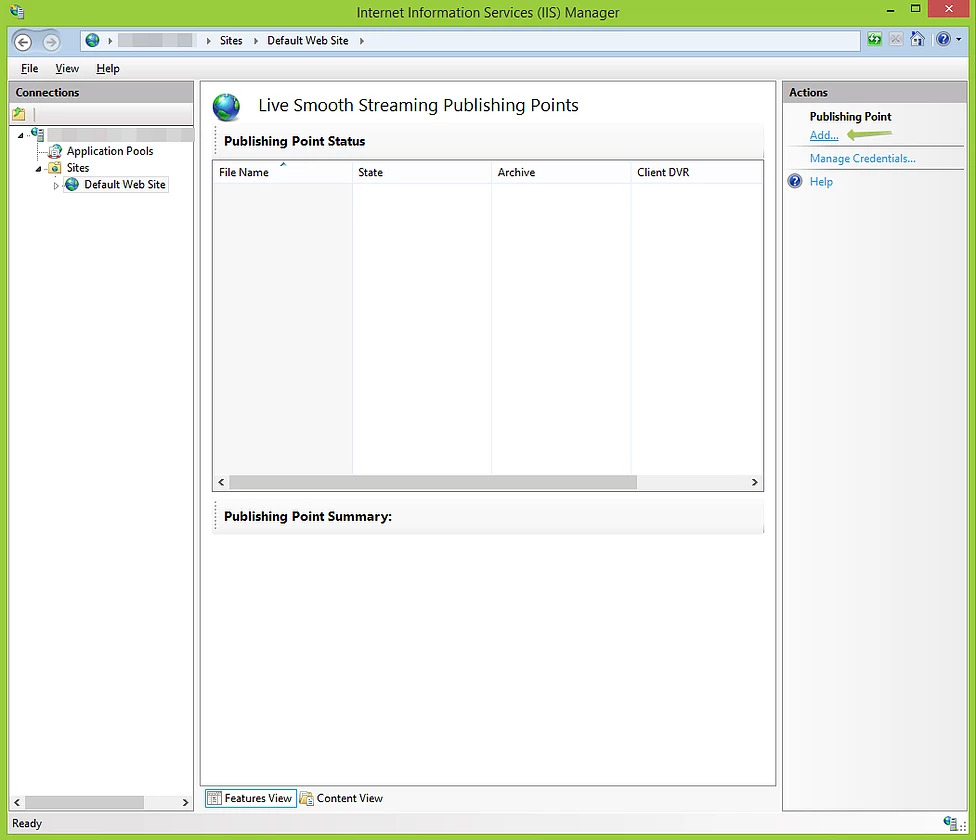
Task: Sort by the File Name column header
Action: click(282, 172)
